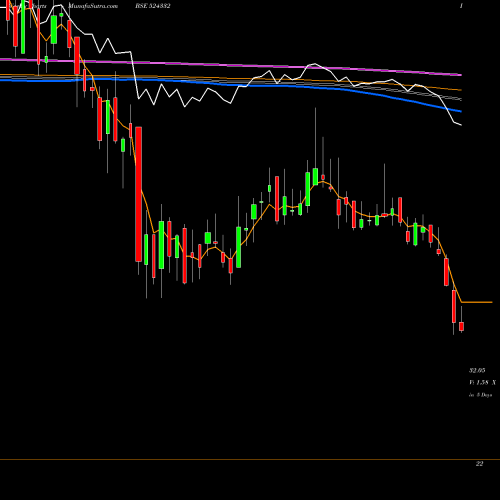Click the last red candle at far right
This screenshot has height=500, width=500.
[x=462, y=326]
